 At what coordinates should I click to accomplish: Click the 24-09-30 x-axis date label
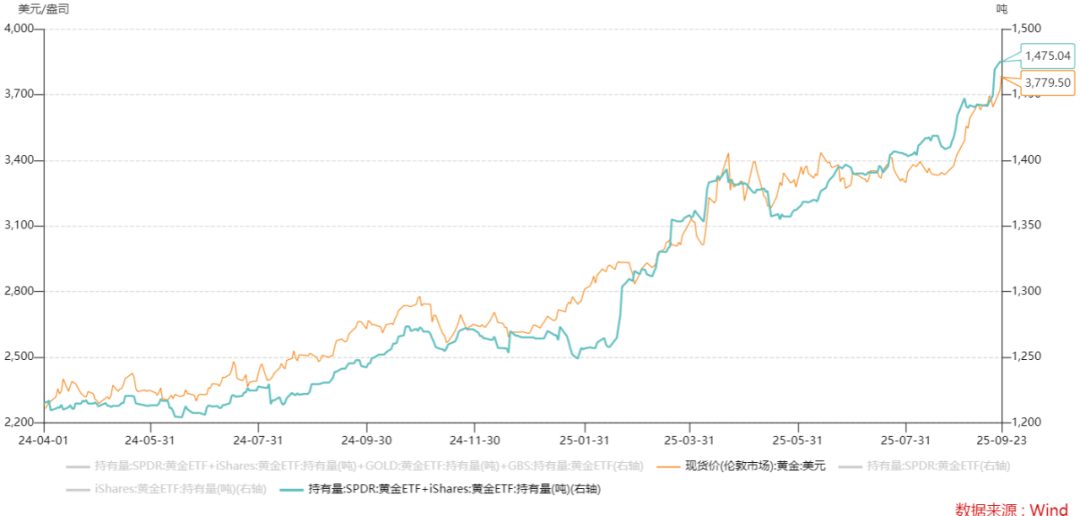tap(367, 438)
